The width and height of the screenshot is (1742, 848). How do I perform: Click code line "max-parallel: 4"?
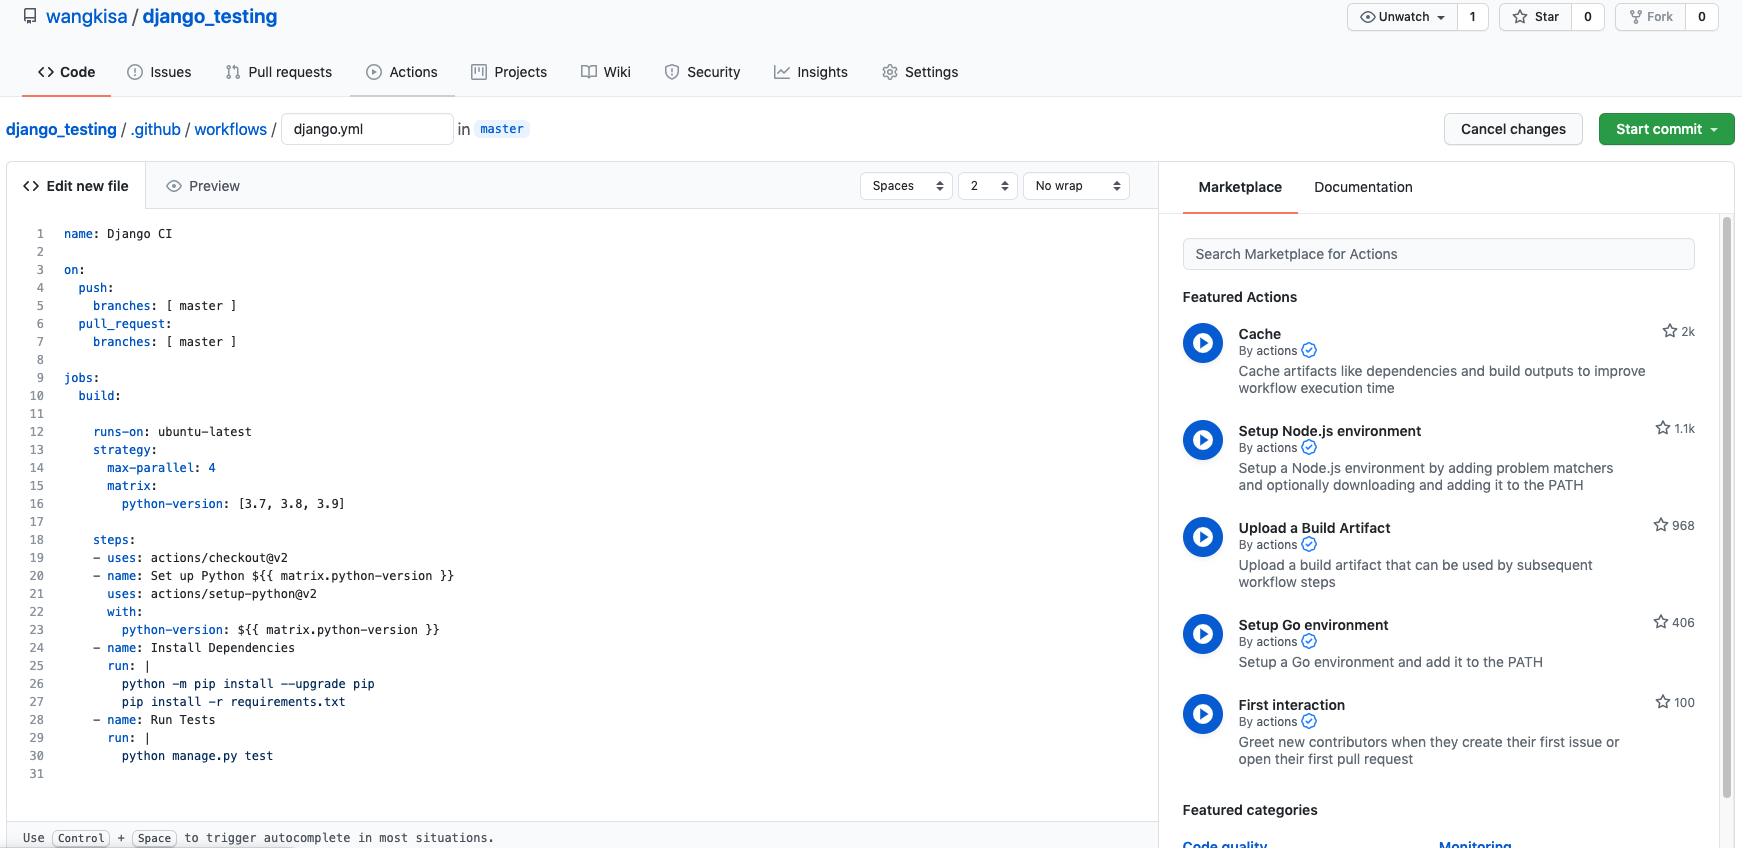point(161,468)
